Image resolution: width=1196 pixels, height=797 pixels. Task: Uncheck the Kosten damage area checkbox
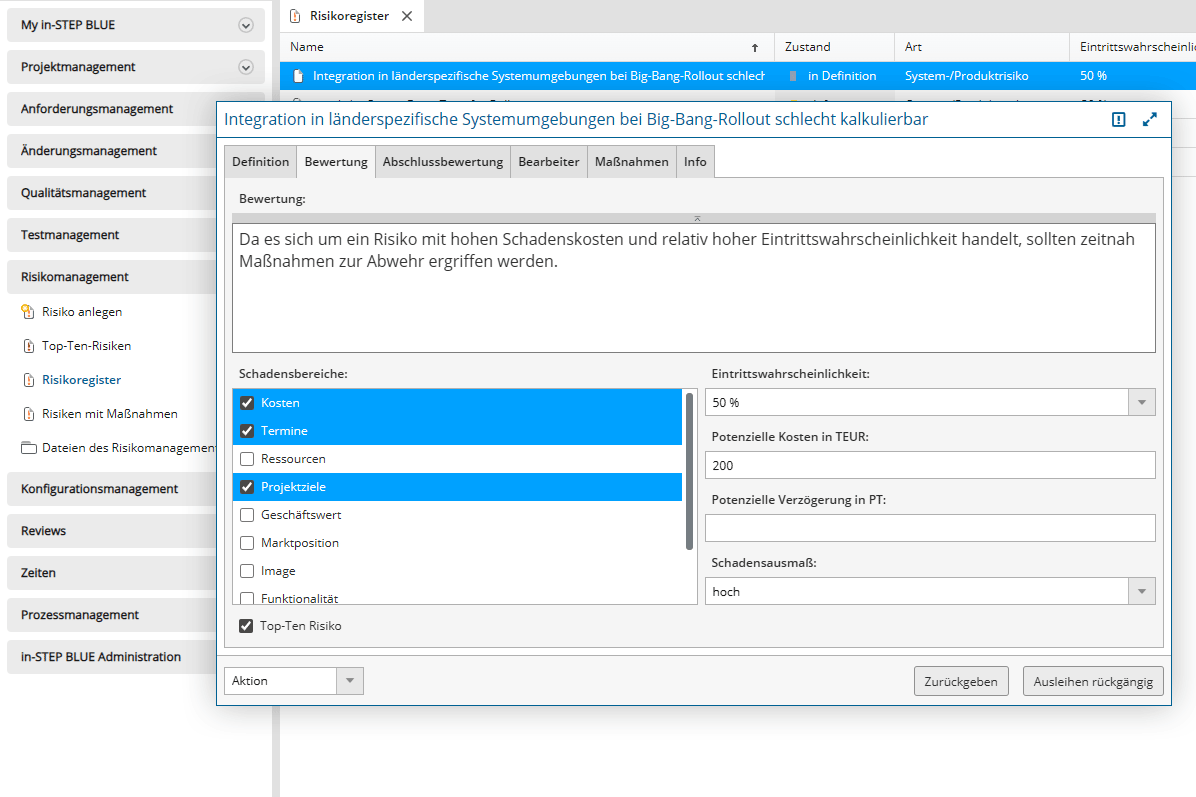(x=247, y=403)
